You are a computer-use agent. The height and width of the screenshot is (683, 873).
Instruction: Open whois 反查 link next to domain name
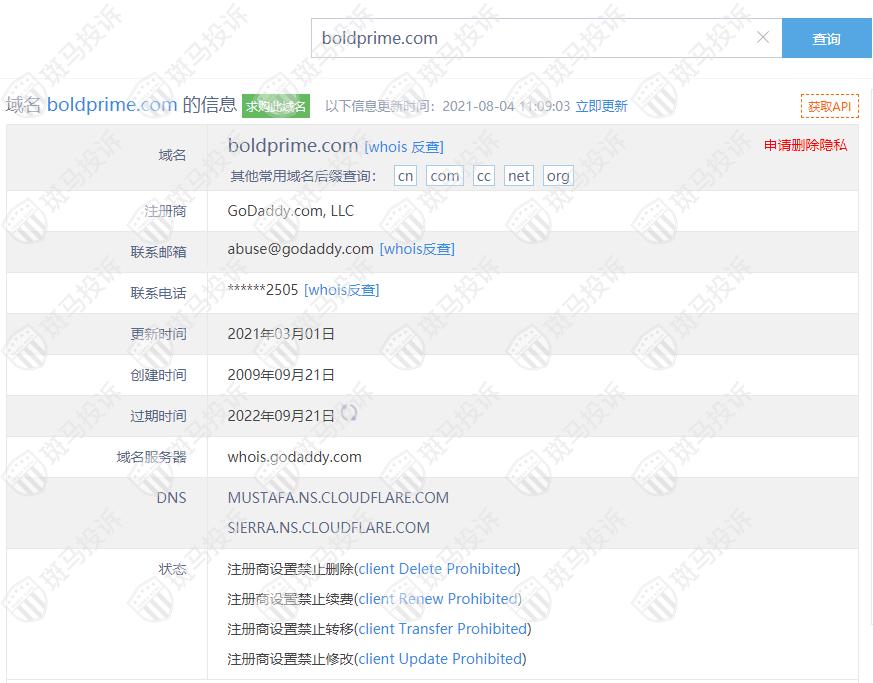[x=404, y=147]
